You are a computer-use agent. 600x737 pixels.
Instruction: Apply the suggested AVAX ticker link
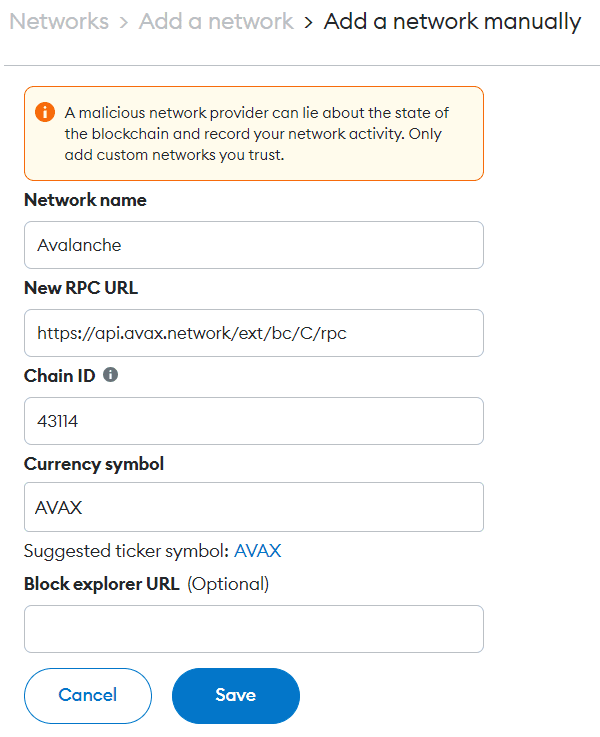click(258, 551)
